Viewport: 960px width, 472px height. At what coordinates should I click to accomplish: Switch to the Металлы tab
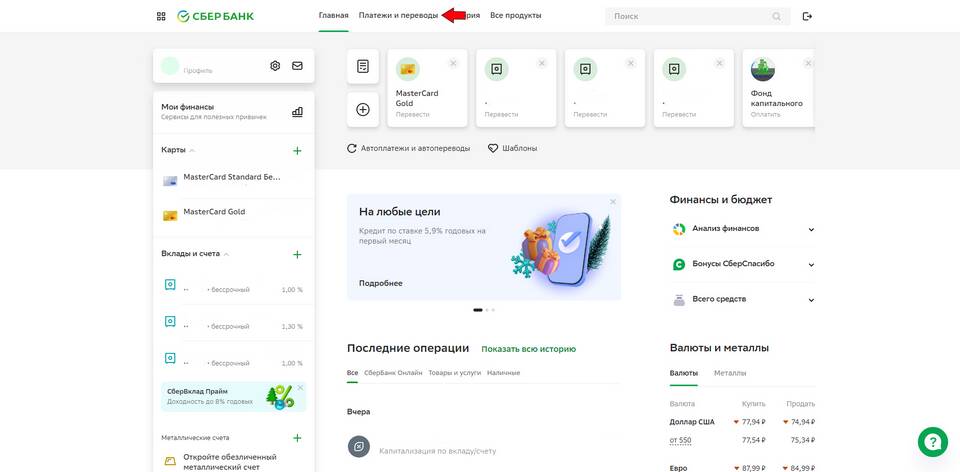(x=730, y=373)
